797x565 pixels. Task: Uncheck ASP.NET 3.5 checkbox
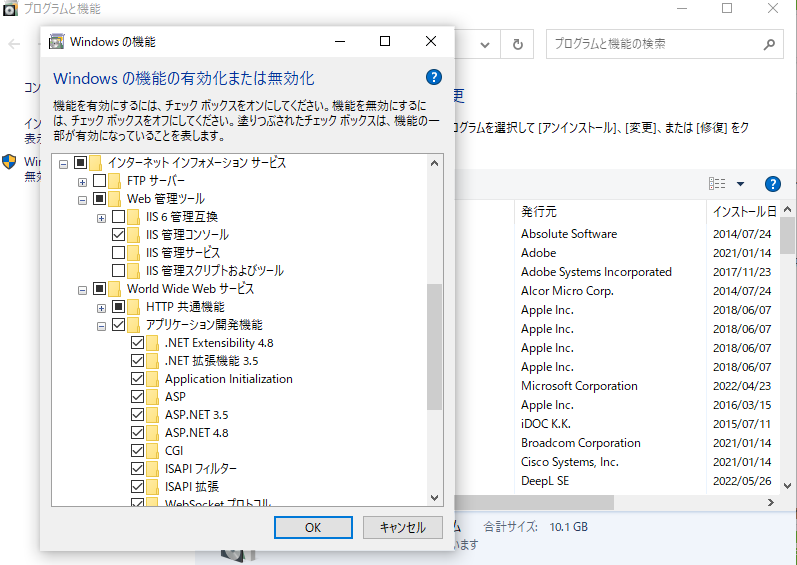coord(137,415)
